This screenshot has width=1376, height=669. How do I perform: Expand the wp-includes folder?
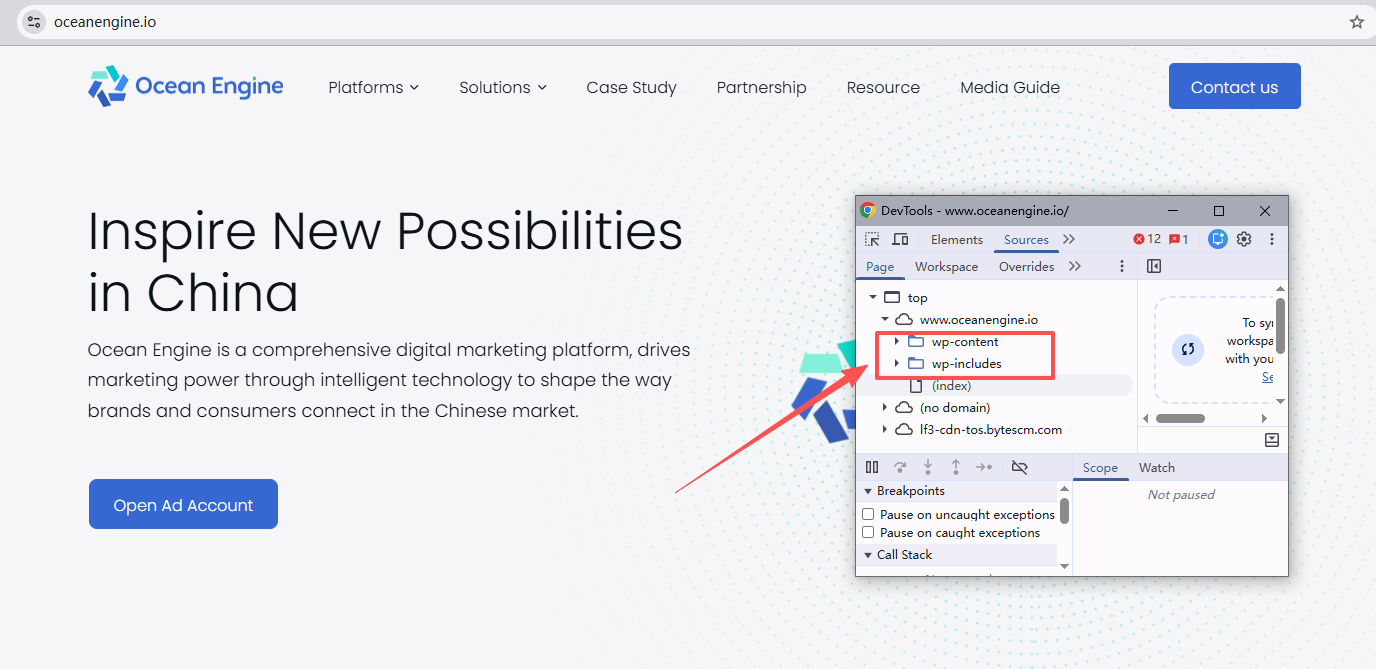[896, 364]
